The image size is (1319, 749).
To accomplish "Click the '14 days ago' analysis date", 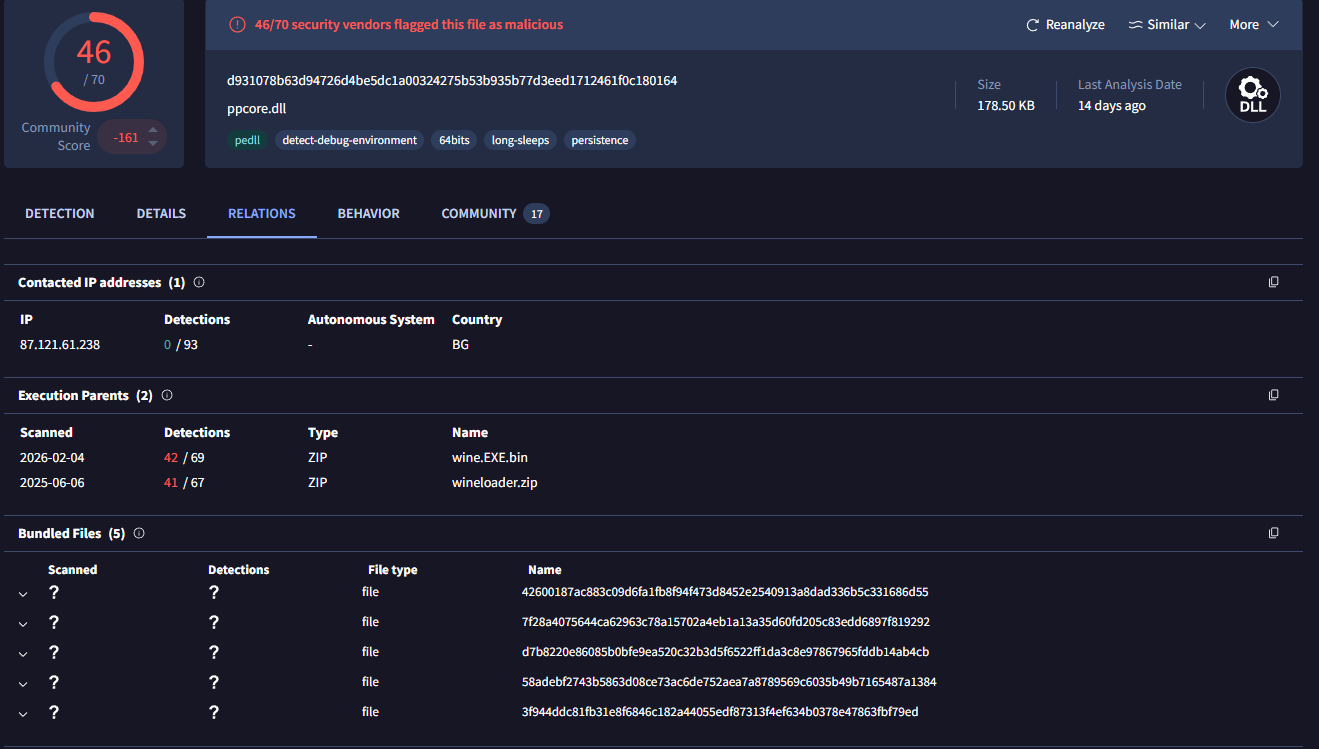I will [x=1112, y=106].
